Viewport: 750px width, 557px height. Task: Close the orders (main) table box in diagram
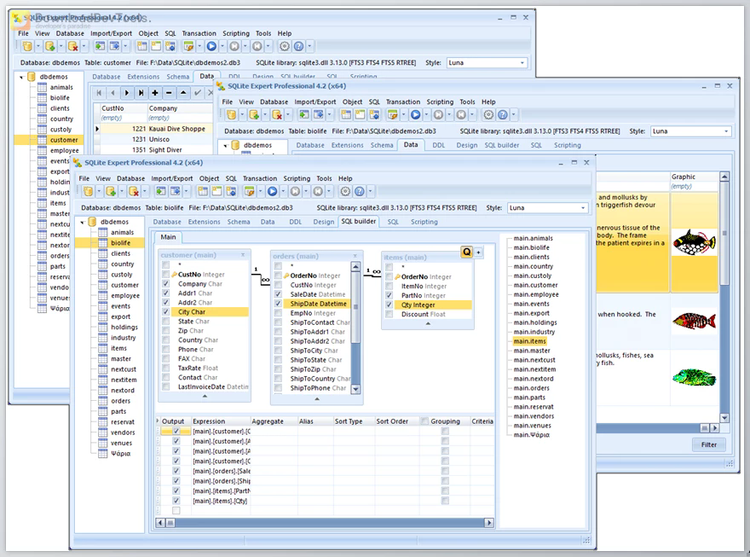pos(355,256)
